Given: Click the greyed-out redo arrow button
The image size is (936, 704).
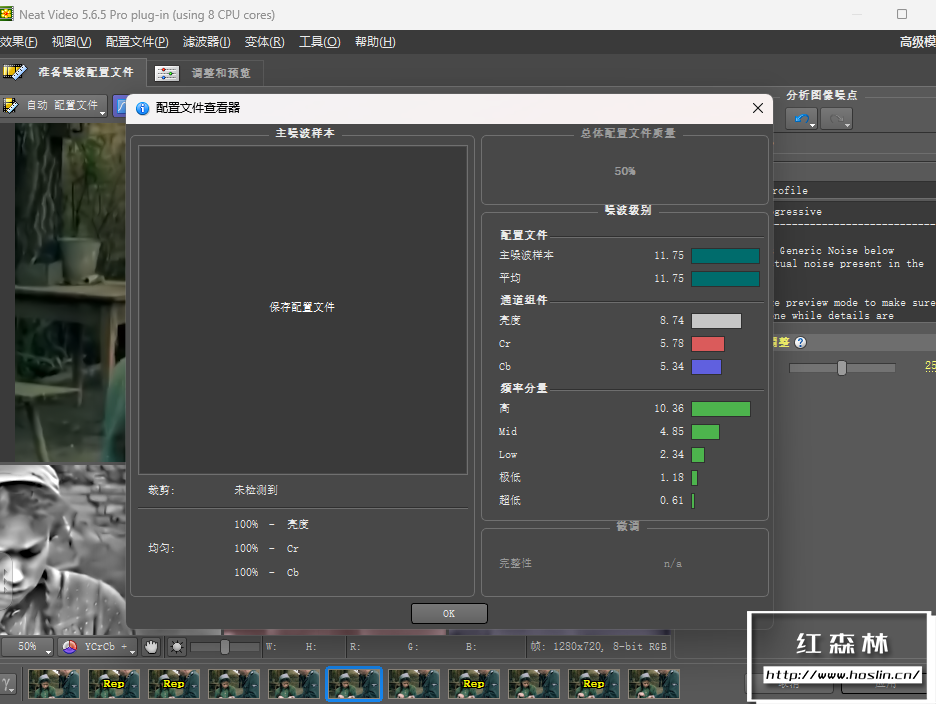Looking at the screenshot, I should 836,119.
